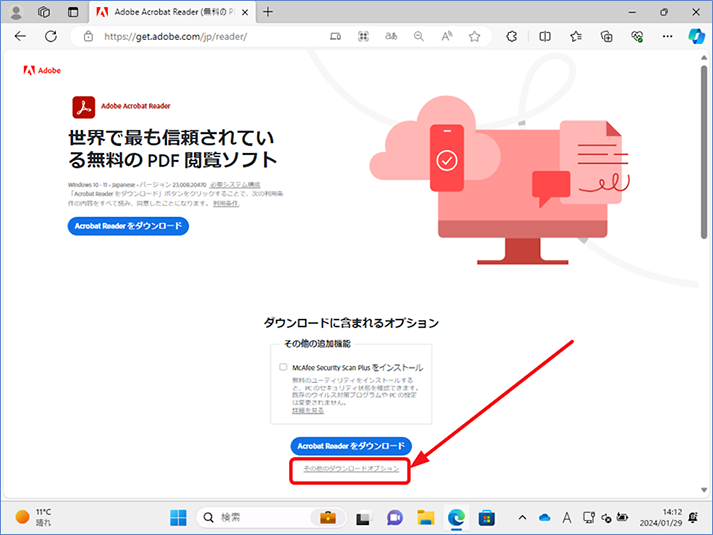The image size is (713, 535).
Task: Click the page vertical scrollbar thumb
Action: click(704, 152)
